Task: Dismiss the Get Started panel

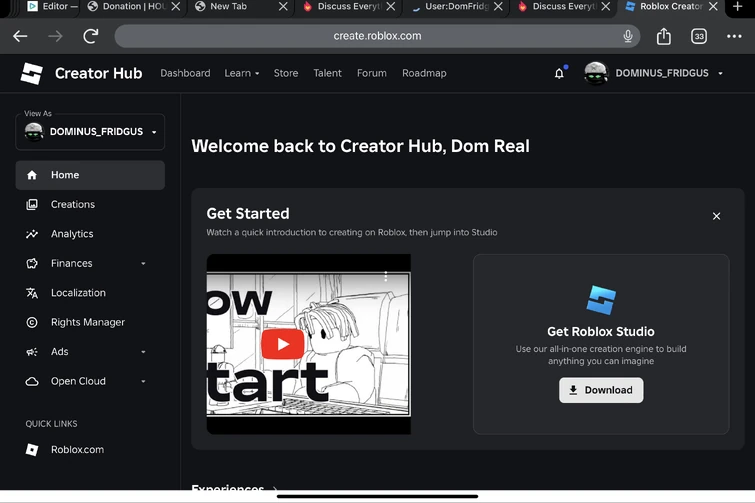Action: click(716, 216)
